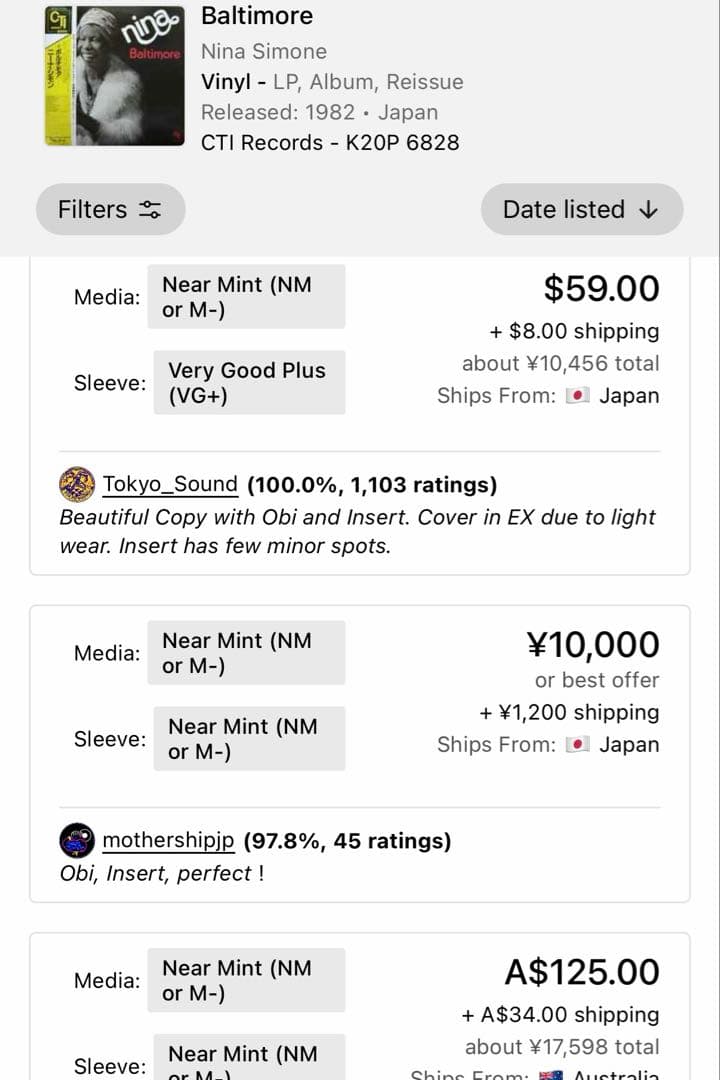Open mothershipjp seller profile link
Screen dimensions: 720x1080
tap(168, 841)
